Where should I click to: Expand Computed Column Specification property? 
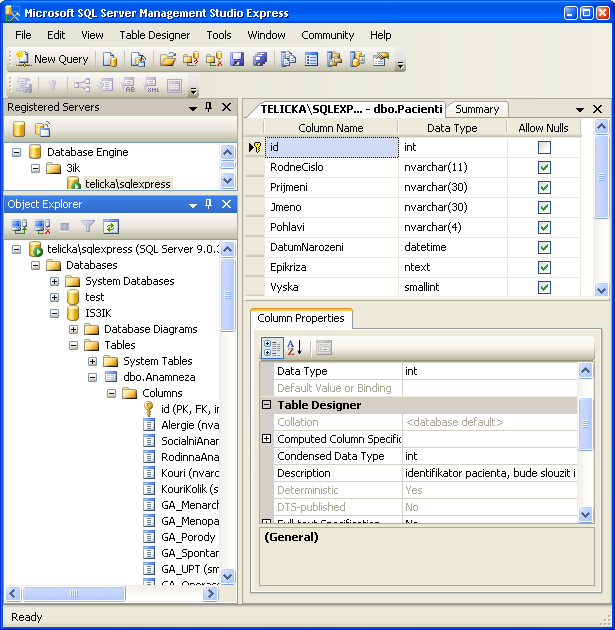[266, 439]
